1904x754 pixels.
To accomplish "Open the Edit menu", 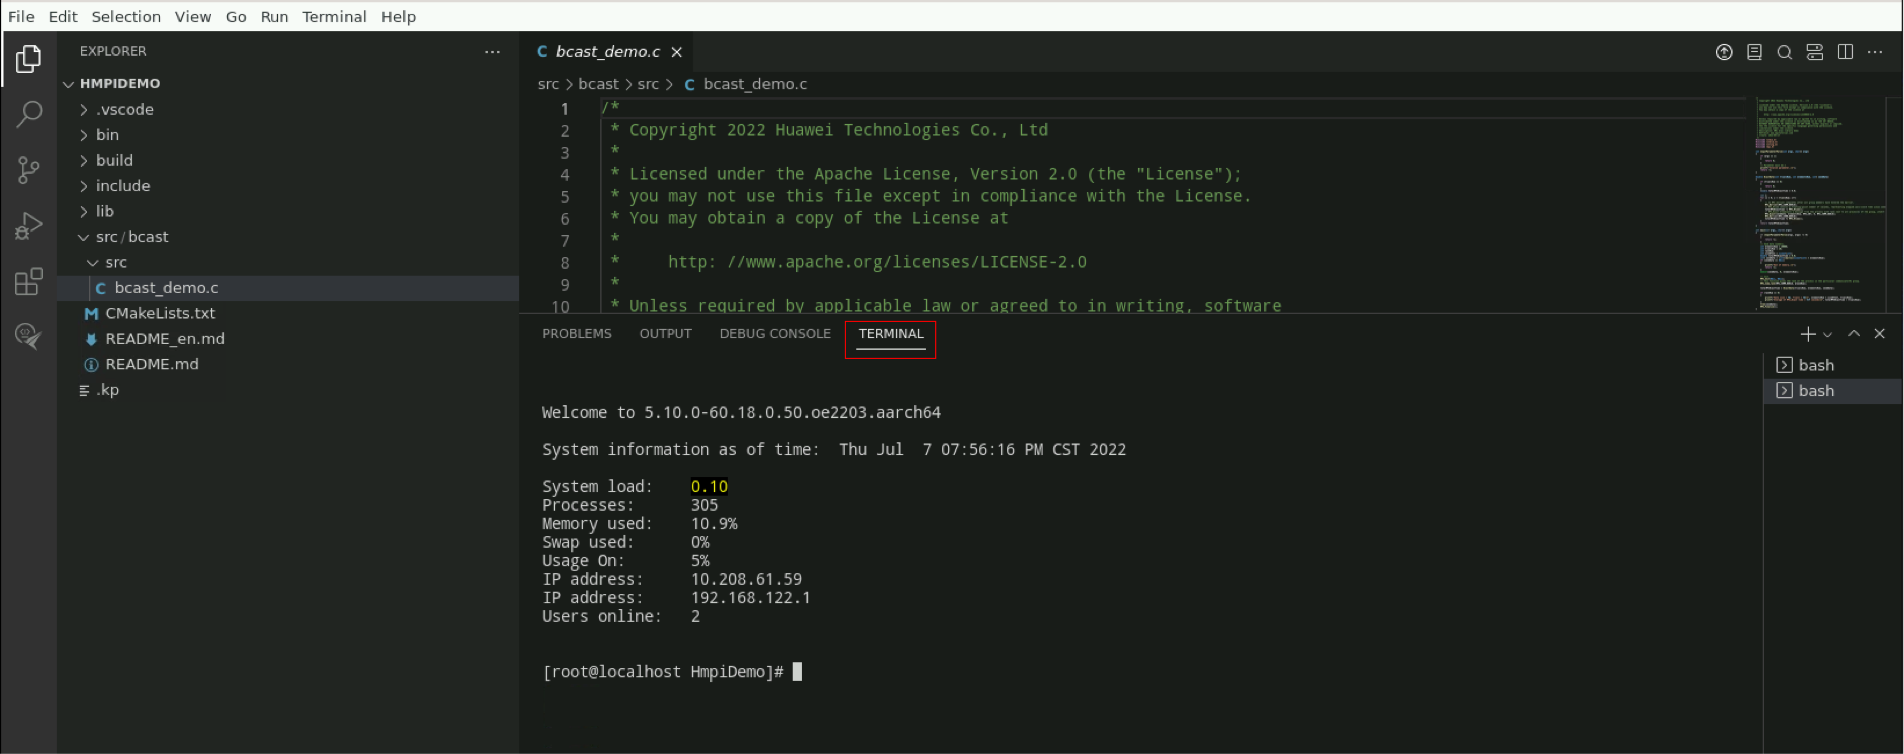I will [x=63, y=16].
